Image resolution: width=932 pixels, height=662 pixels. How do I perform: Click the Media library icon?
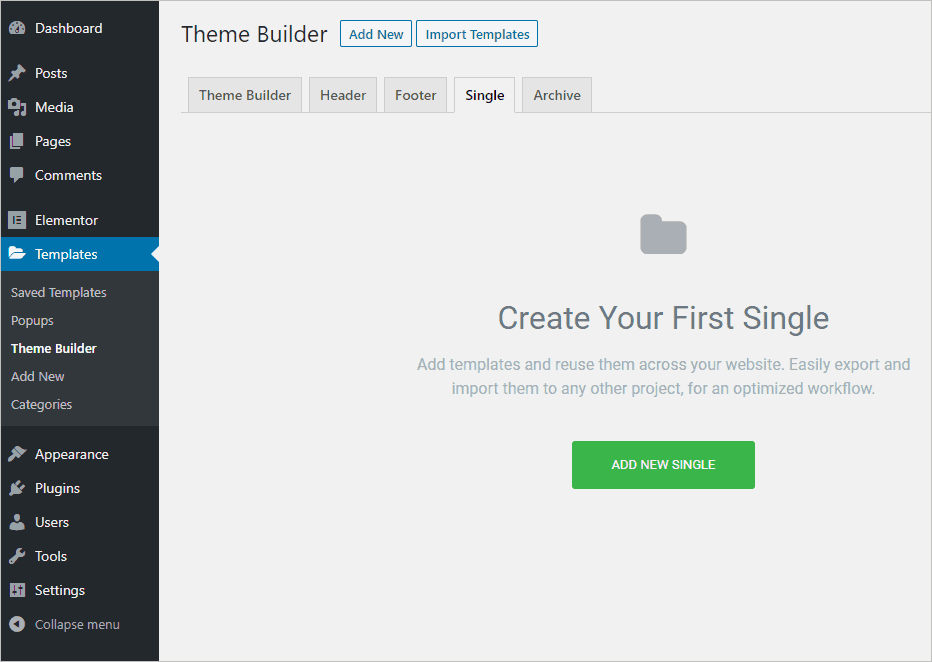pyautogui.click(x=17, y=107)
